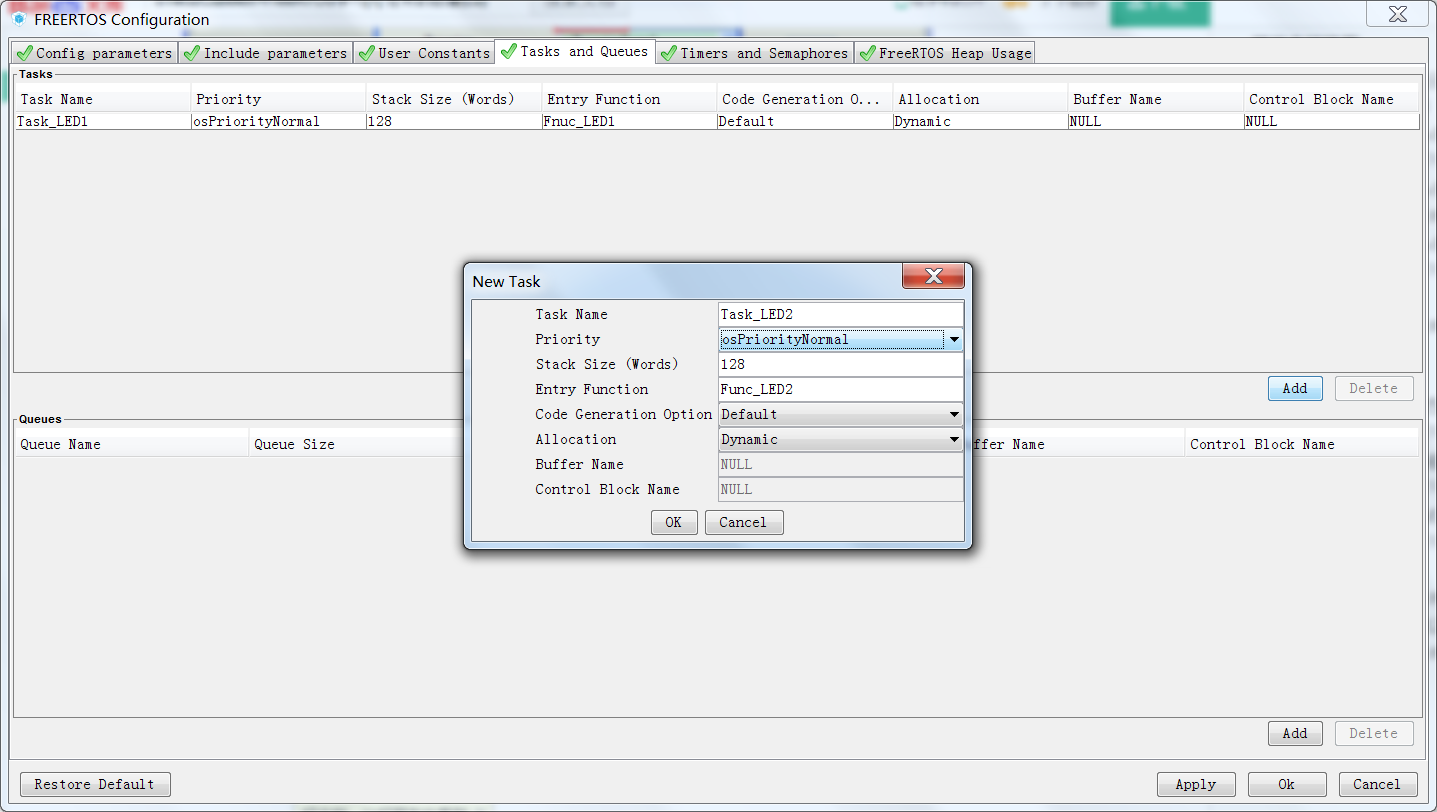Go to Timers and Semaphores tab
The height and width of the screenshot is (812, 1437).
point(755,53)
